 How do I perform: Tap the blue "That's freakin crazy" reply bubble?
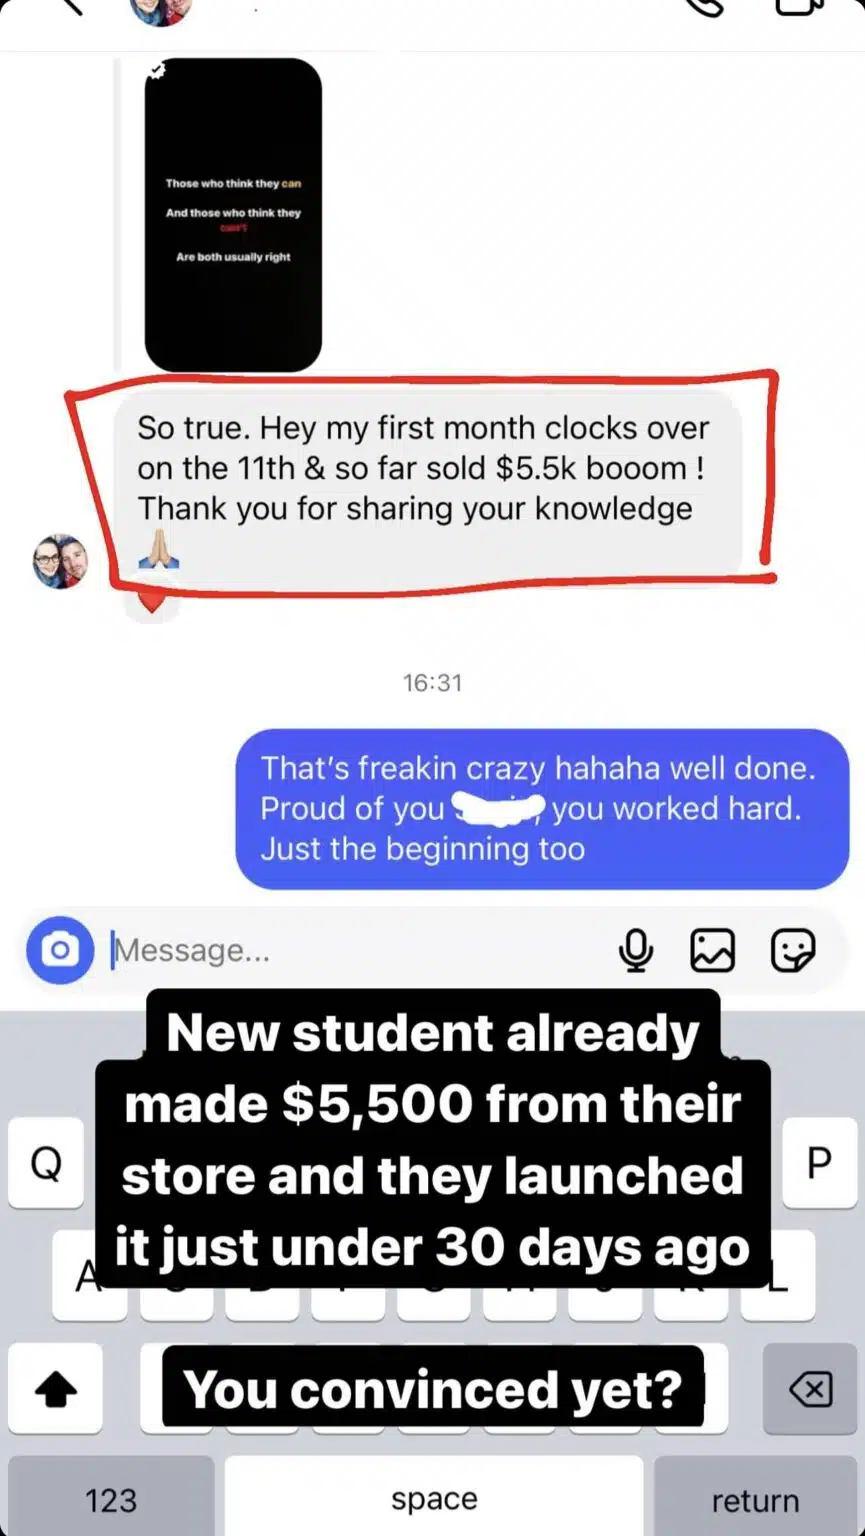click(x=542, y=808)
